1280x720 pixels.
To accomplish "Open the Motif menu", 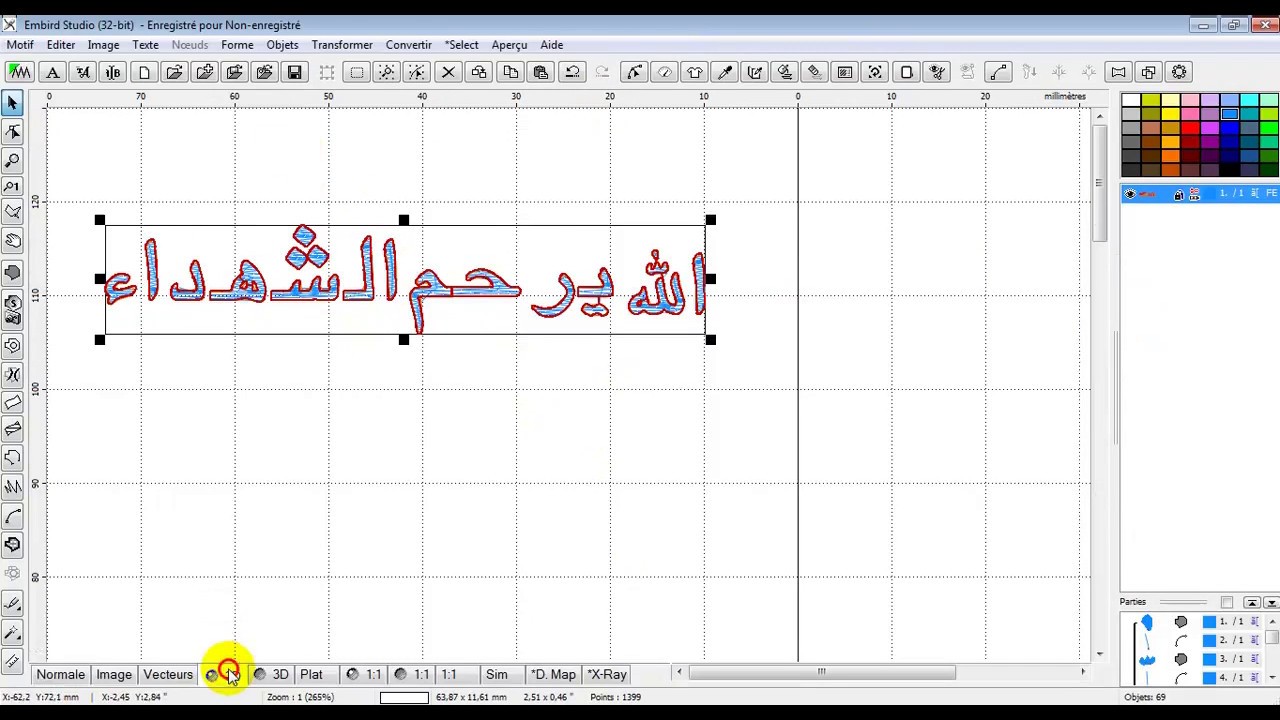I will [20, 45].
